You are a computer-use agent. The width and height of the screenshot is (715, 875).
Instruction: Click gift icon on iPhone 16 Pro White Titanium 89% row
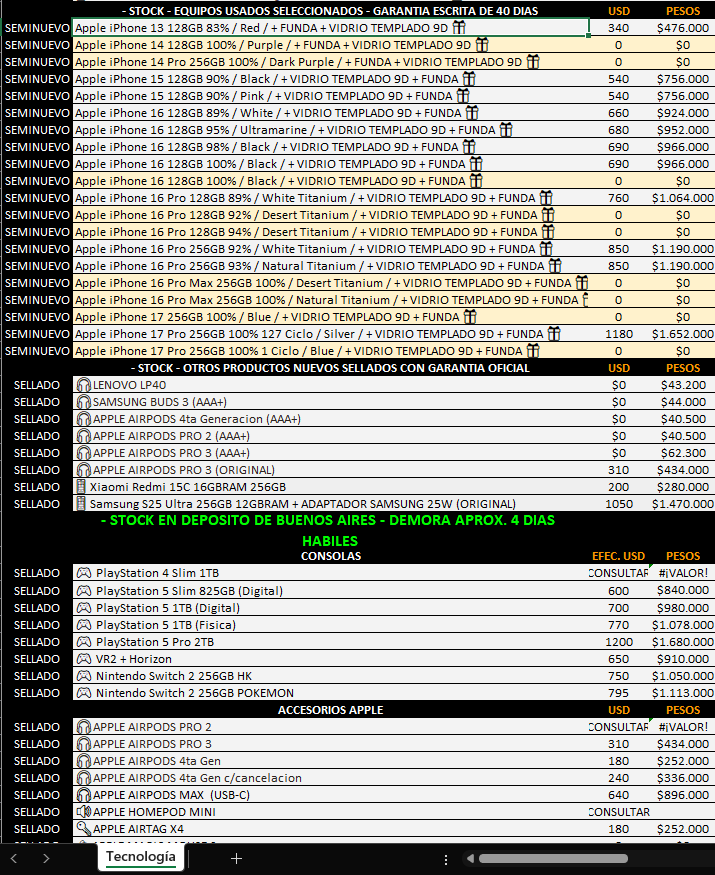pos(546,198)
